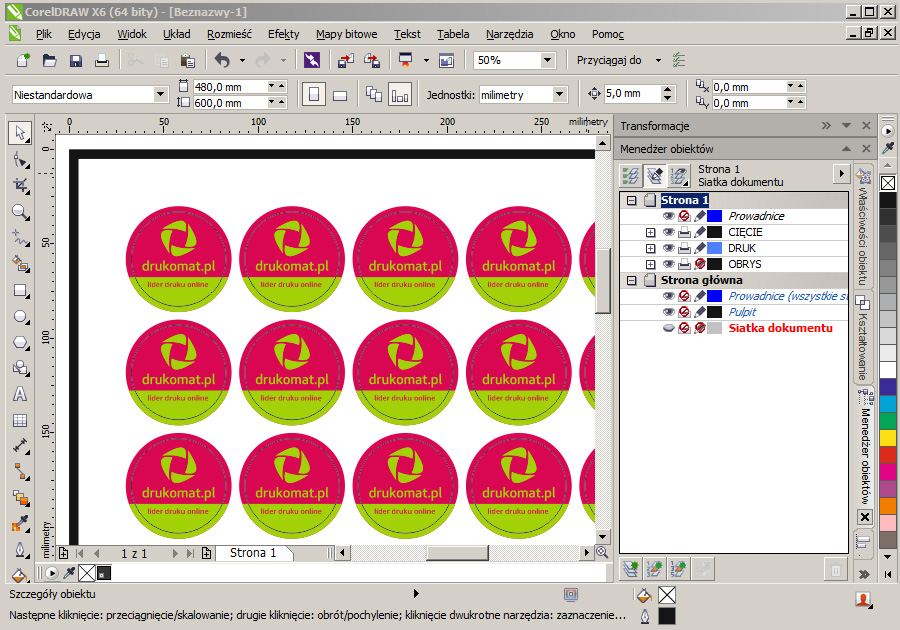Print the document
Screen dimensions: 900x630
click(102, 60)
